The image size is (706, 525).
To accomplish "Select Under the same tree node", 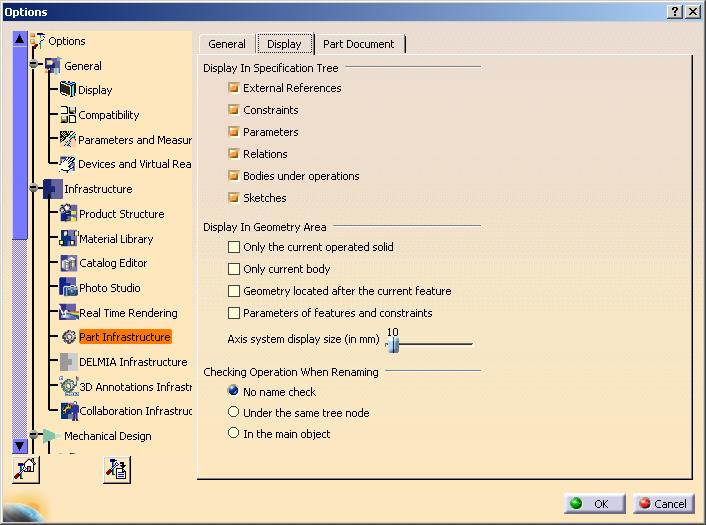I will coord(233,412).
